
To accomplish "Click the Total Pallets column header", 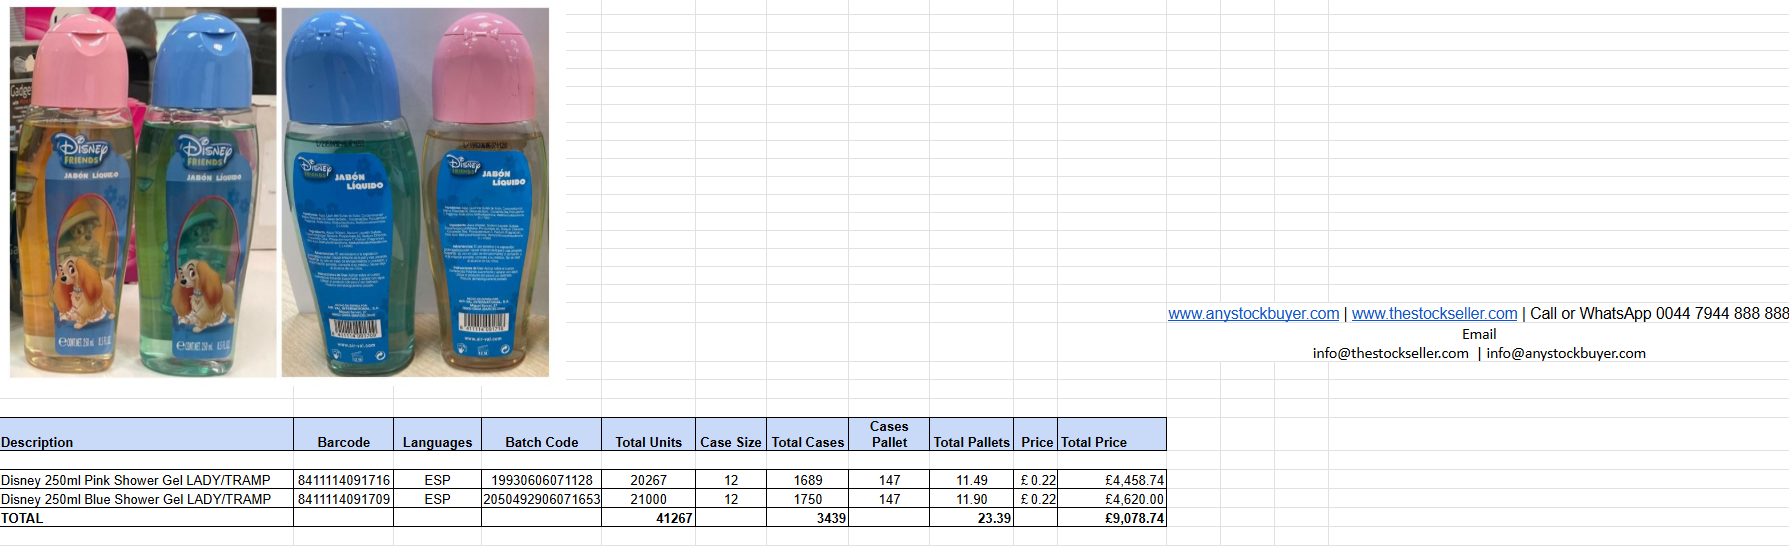I will coord(971,434).
